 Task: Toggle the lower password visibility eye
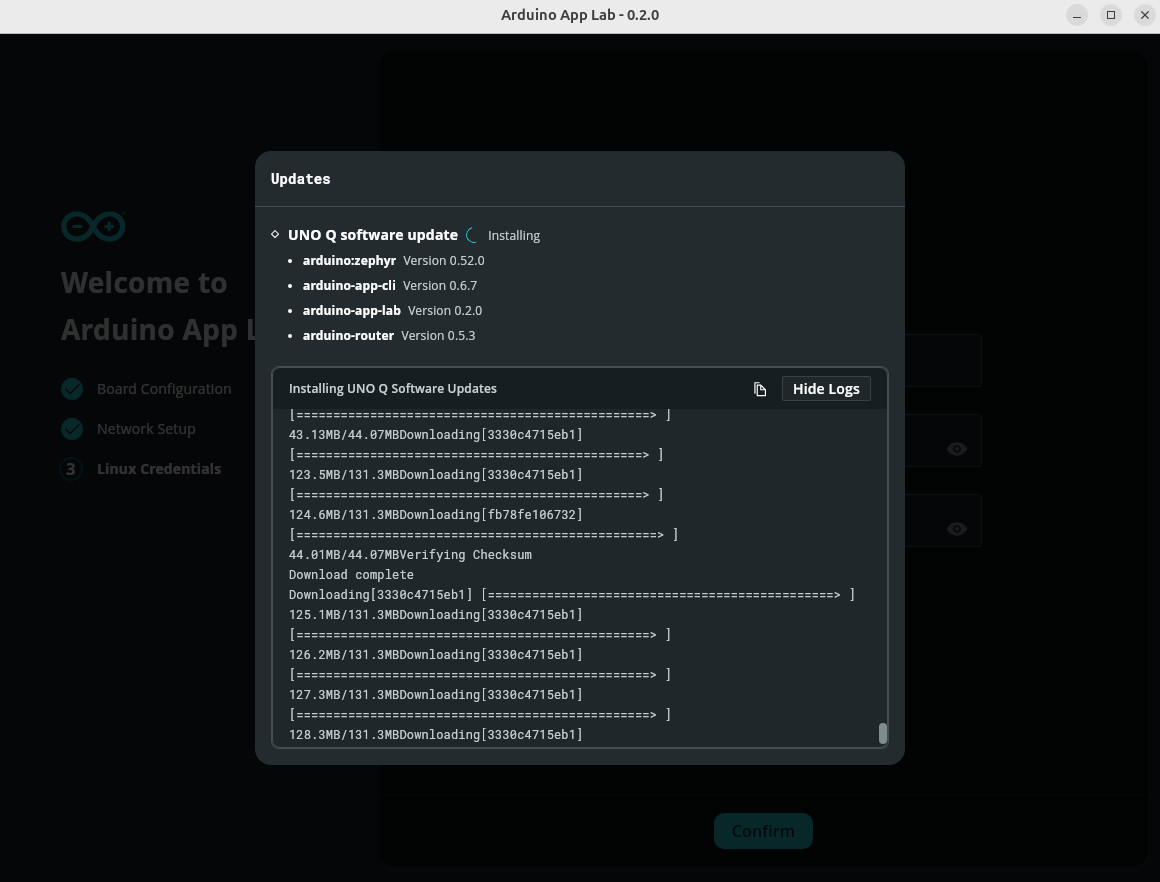tap(957, 529)
